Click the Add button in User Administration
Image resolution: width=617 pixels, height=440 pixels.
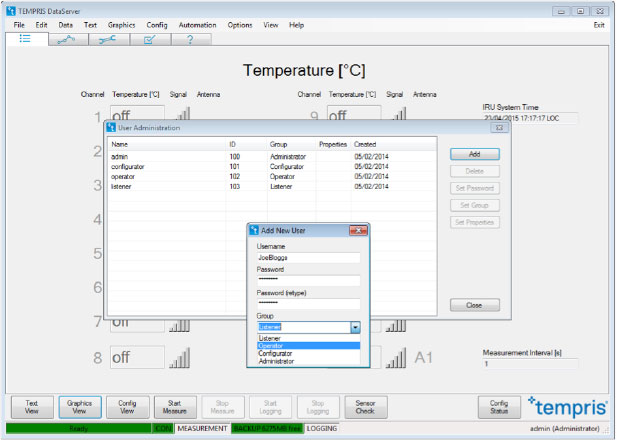coord(474,155)
